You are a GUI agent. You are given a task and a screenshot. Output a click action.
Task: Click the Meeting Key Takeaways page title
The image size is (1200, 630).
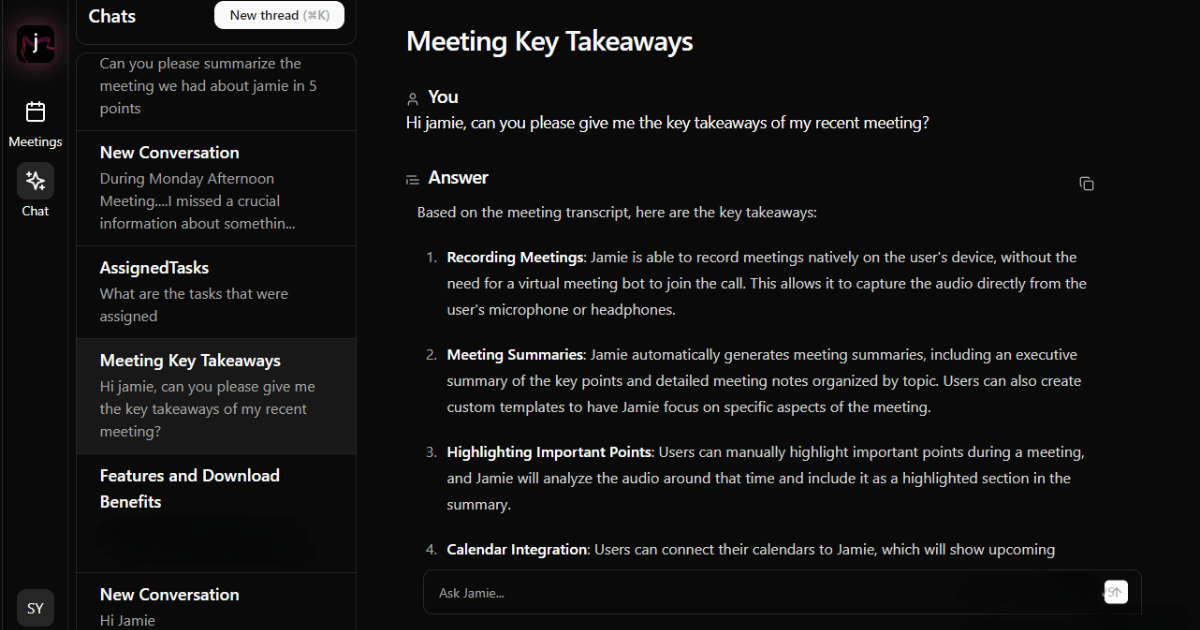pos(549,41)
